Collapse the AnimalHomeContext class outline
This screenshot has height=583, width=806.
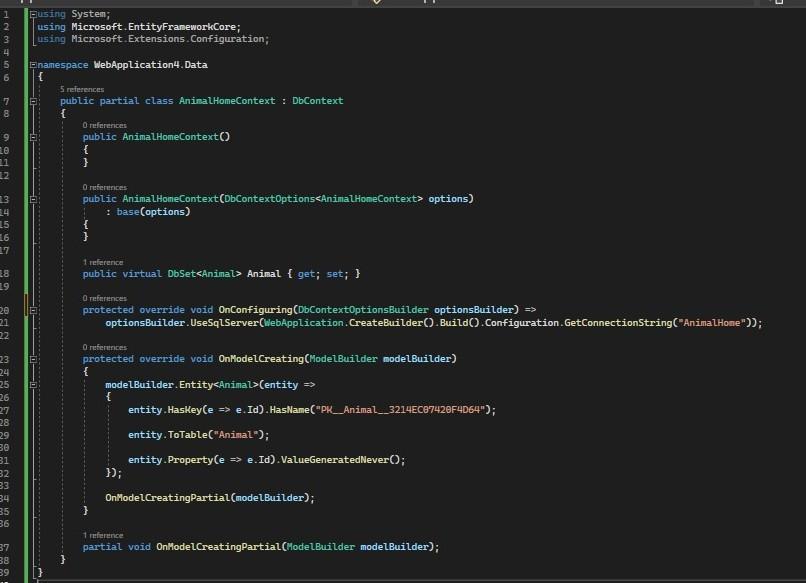tap(33, 101)
